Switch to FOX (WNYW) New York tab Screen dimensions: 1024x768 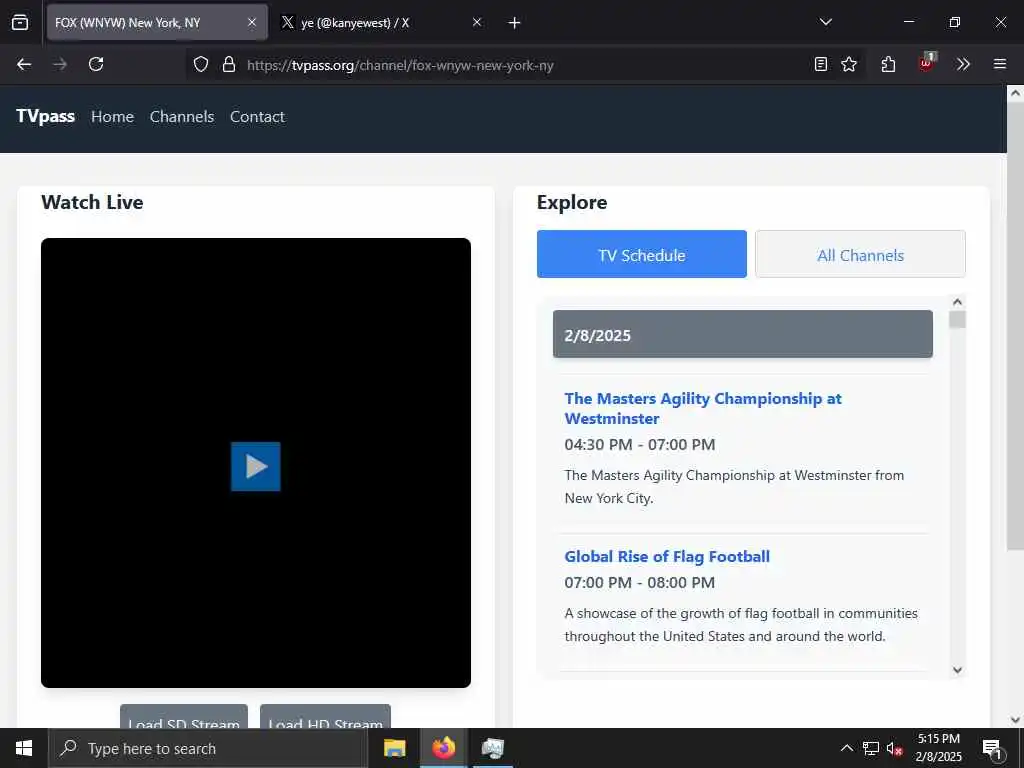pos(157,22)
